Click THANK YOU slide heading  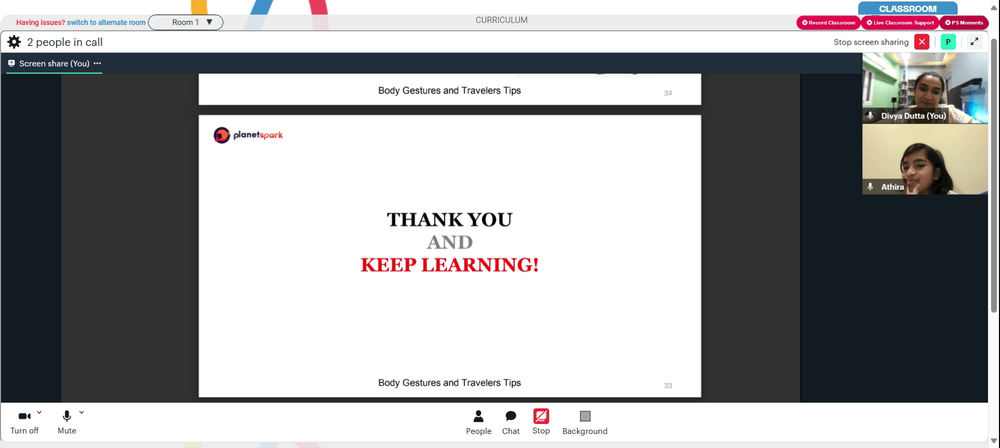coord(450,220)
